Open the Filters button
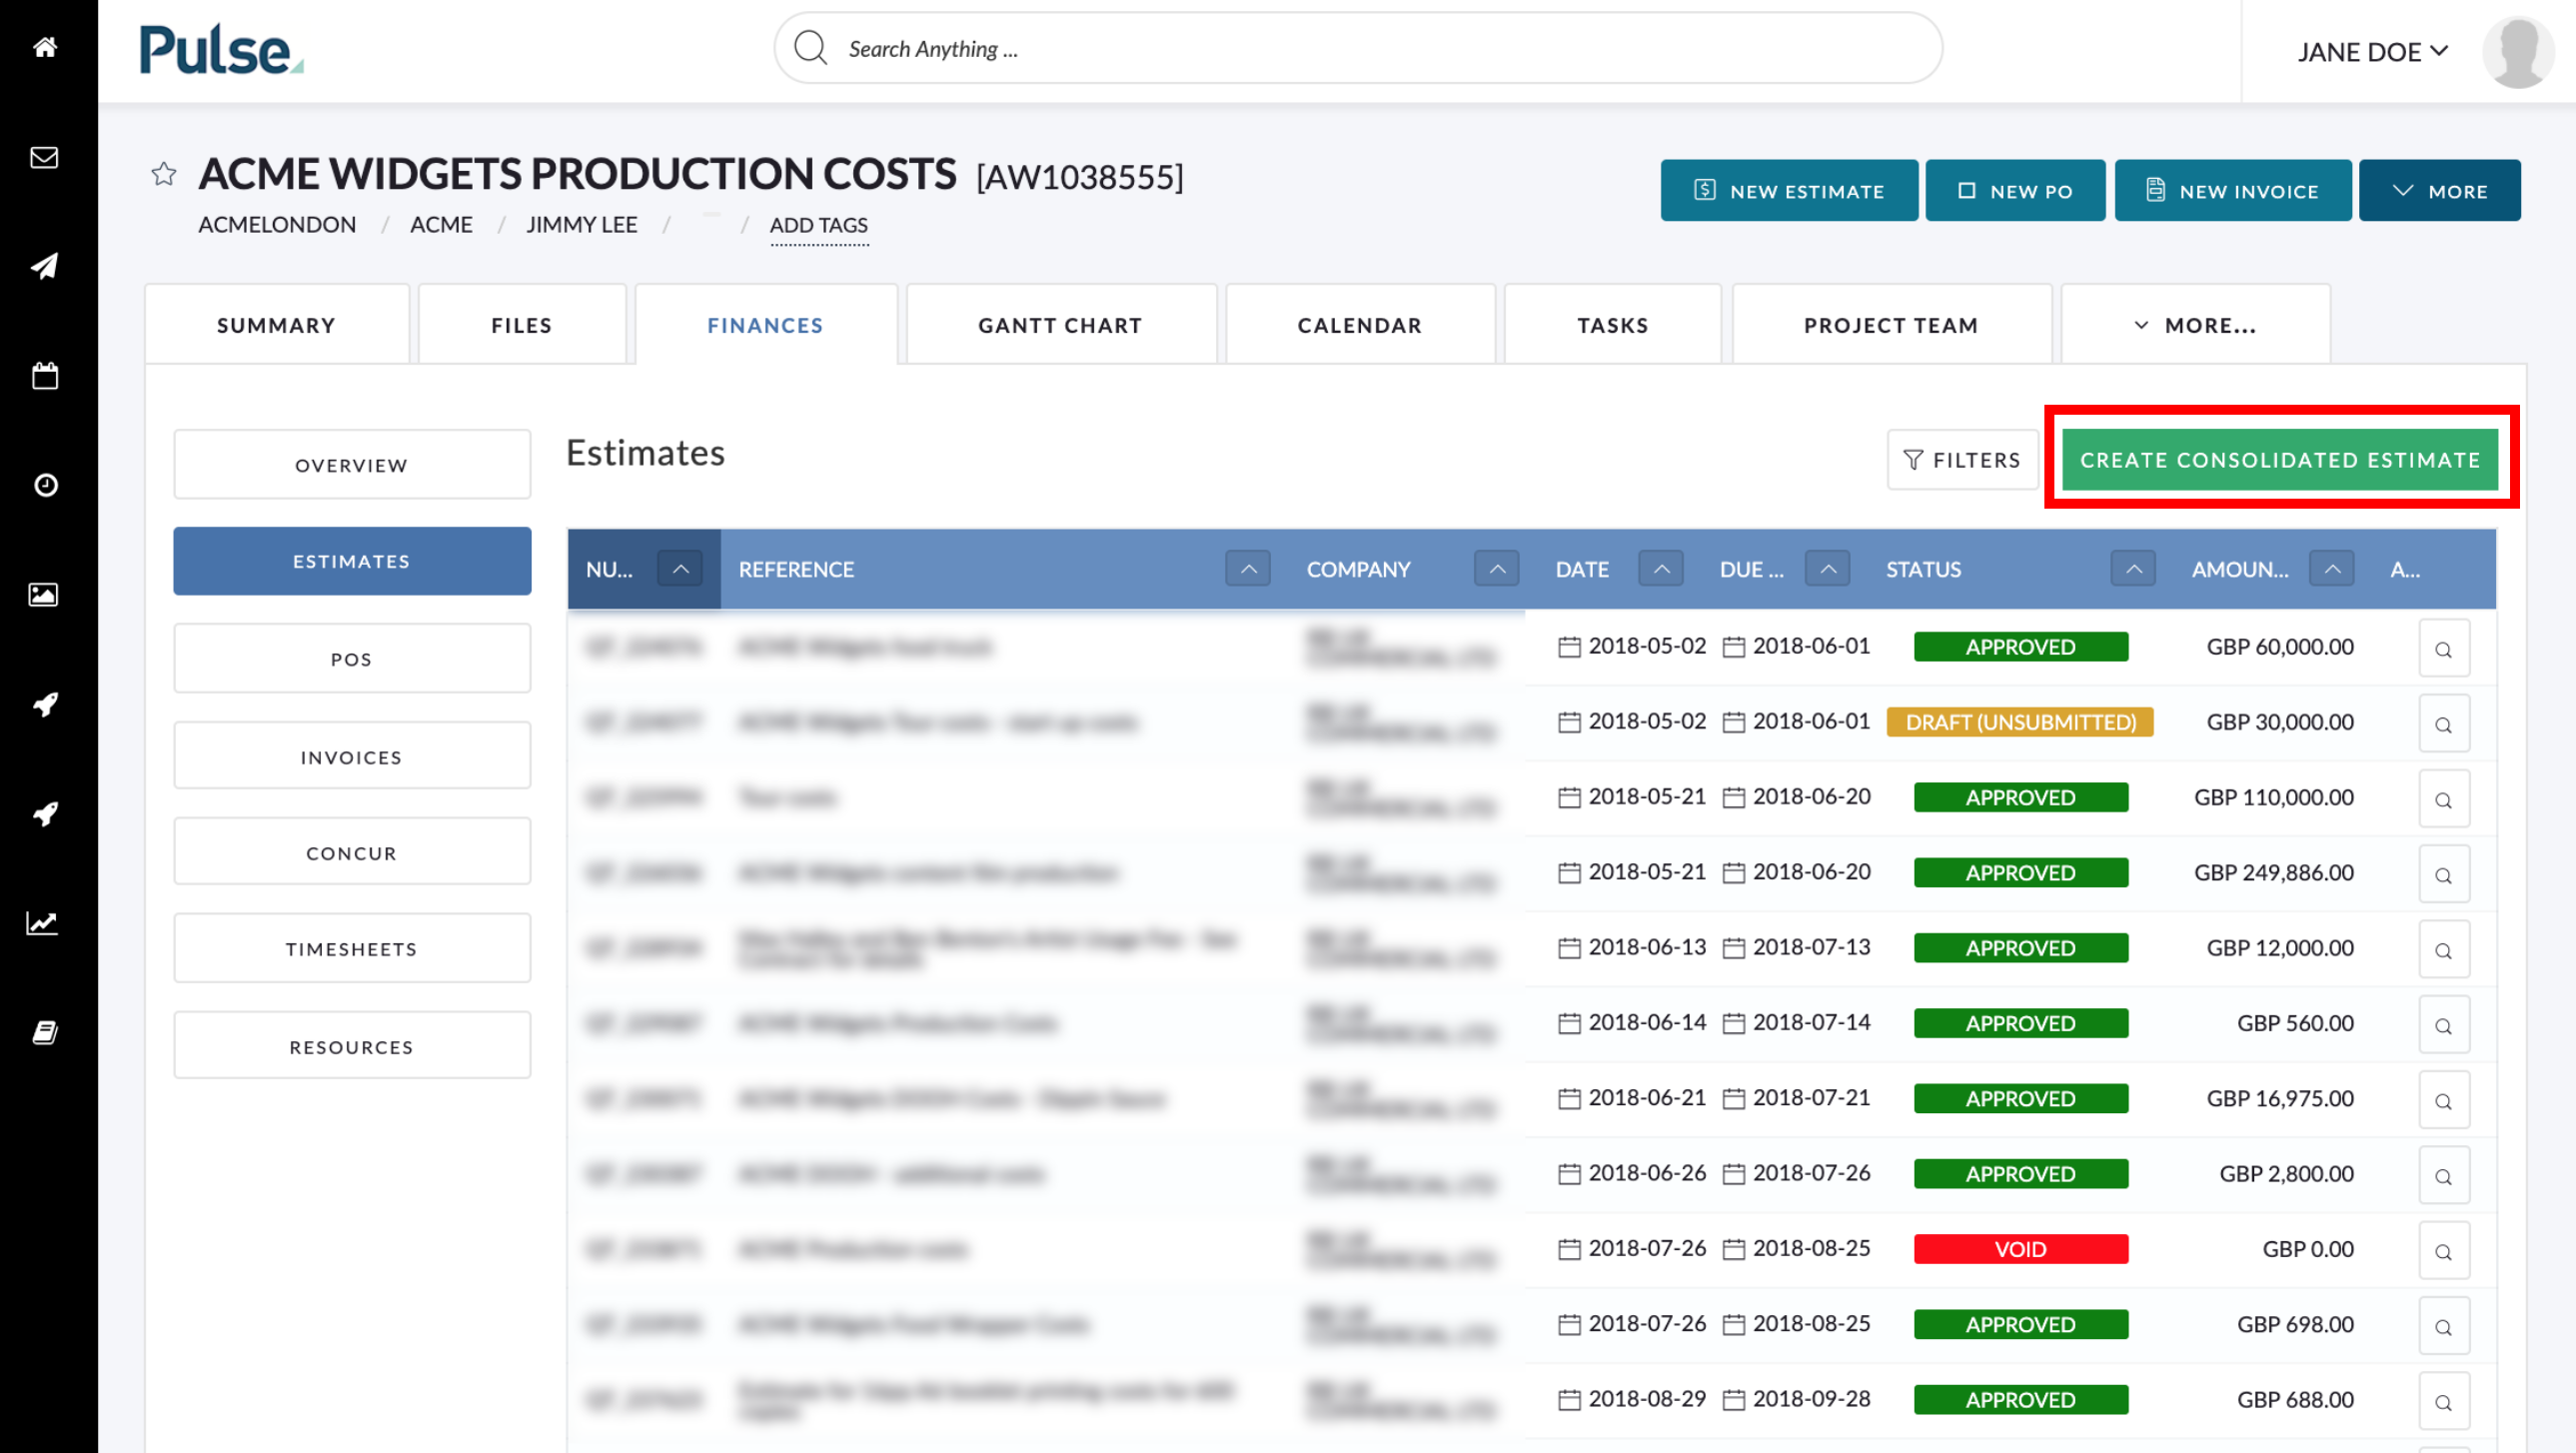Screen dimensions: 2576x1453 [x=1962, y=460]
